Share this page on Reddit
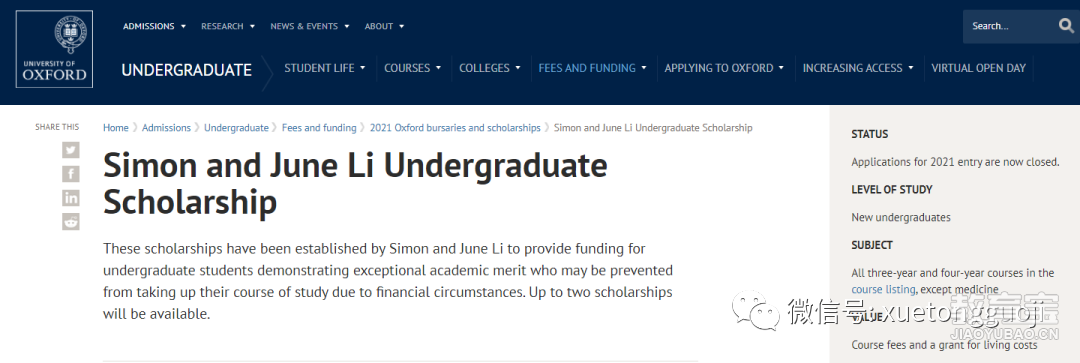 (71, 221)
